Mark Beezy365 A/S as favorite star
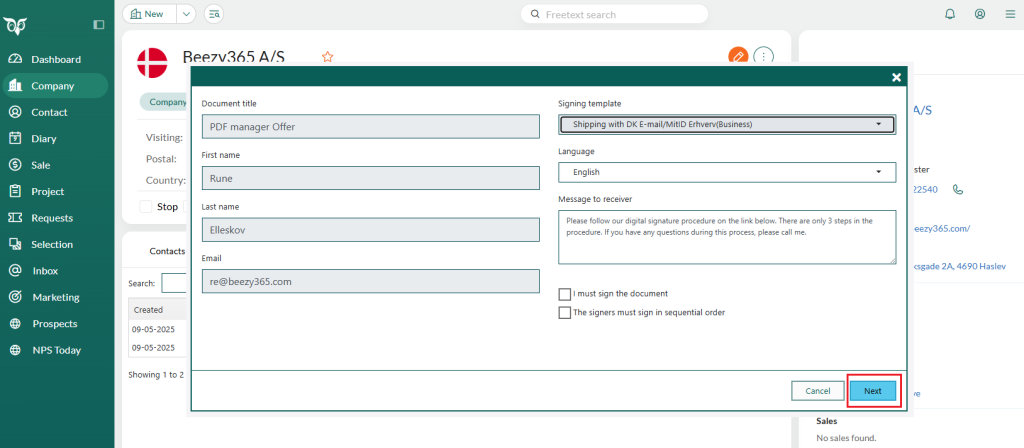 point(328,57)
